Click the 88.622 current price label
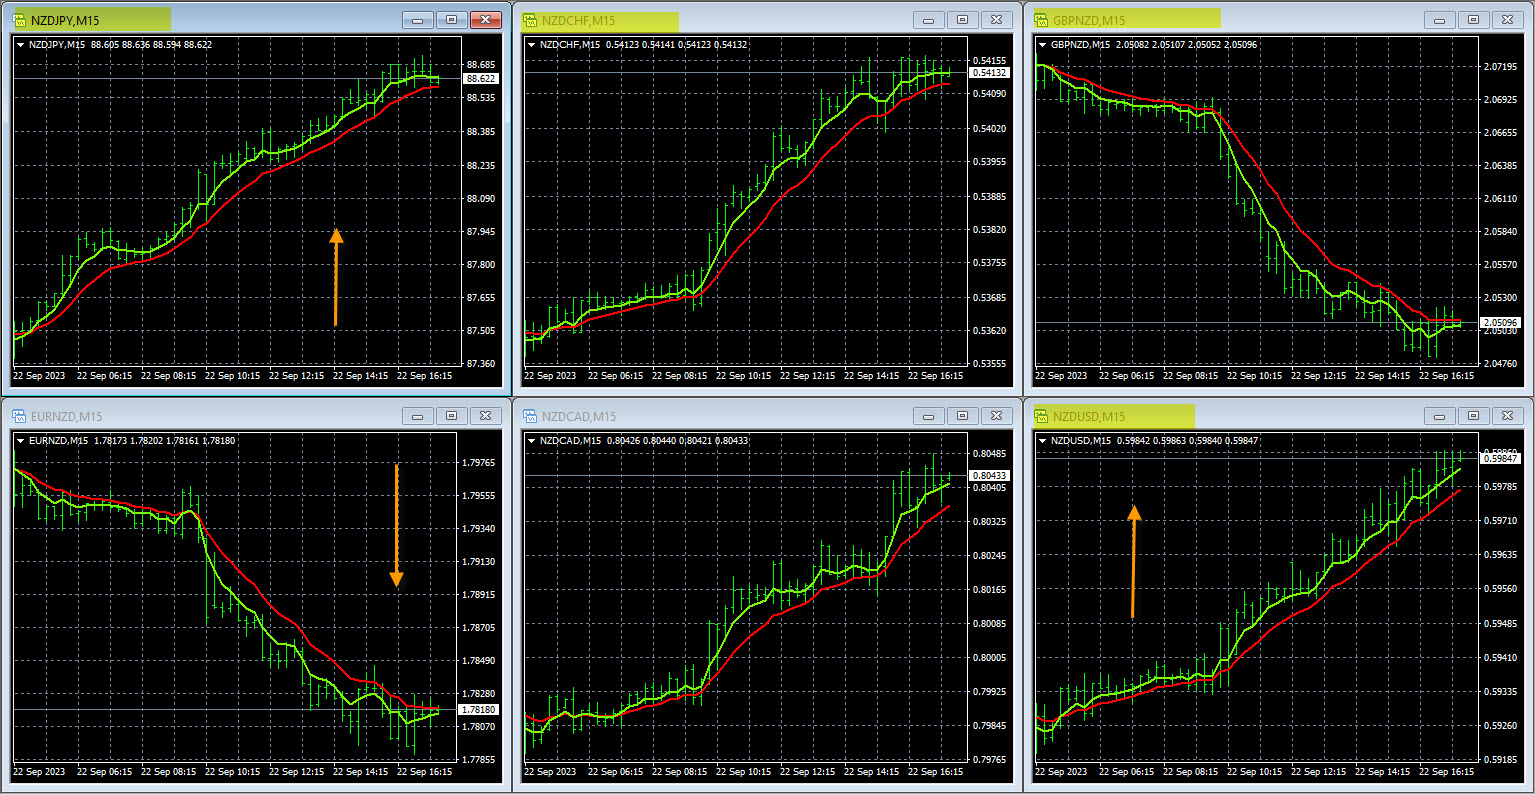Image resolution: width=1535 pixels, height=795 pixels. click(x=481, y=78)
